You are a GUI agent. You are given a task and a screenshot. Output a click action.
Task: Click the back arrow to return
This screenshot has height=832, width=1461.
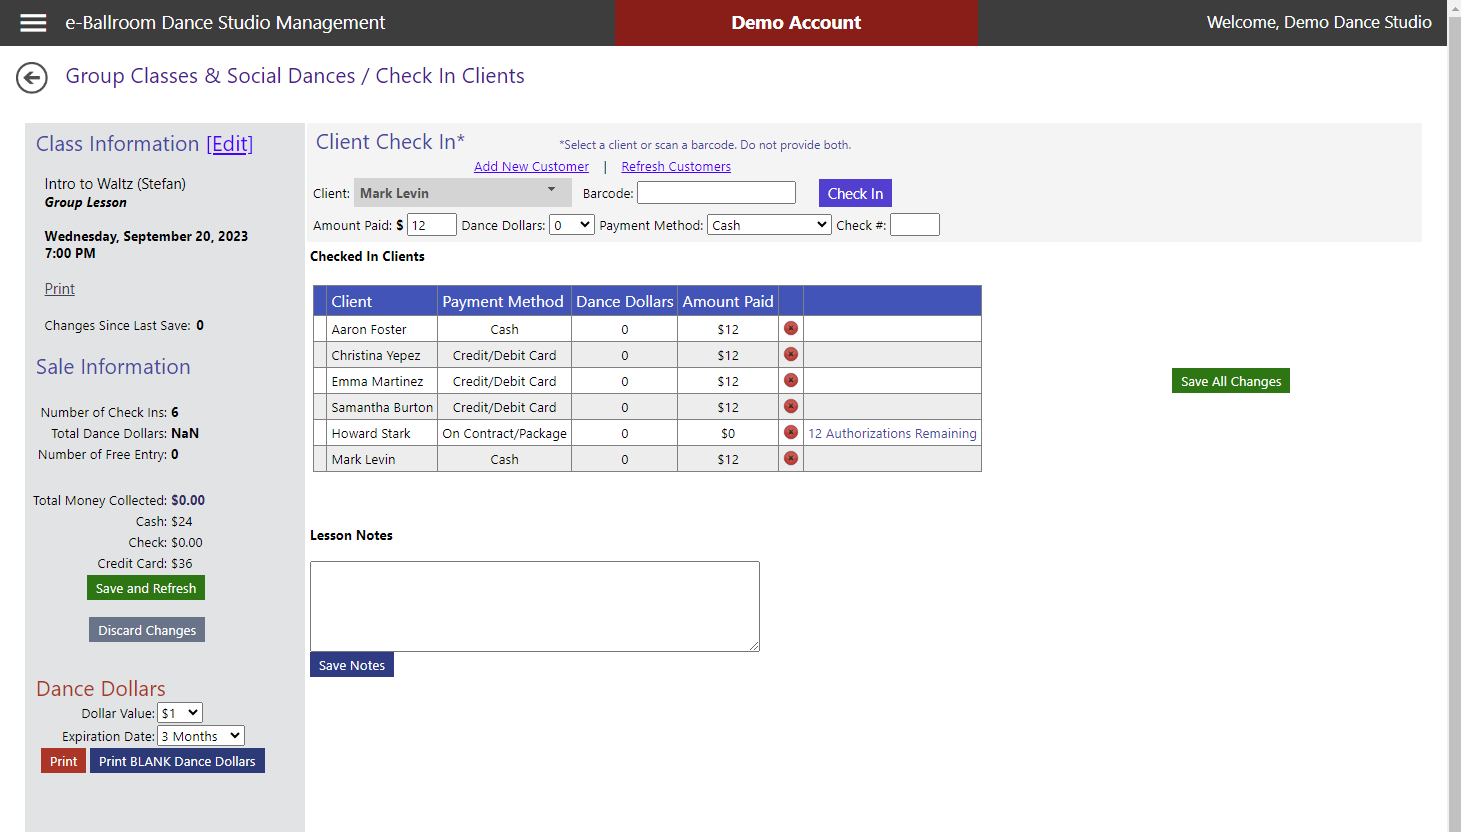[x=31, y=77]
